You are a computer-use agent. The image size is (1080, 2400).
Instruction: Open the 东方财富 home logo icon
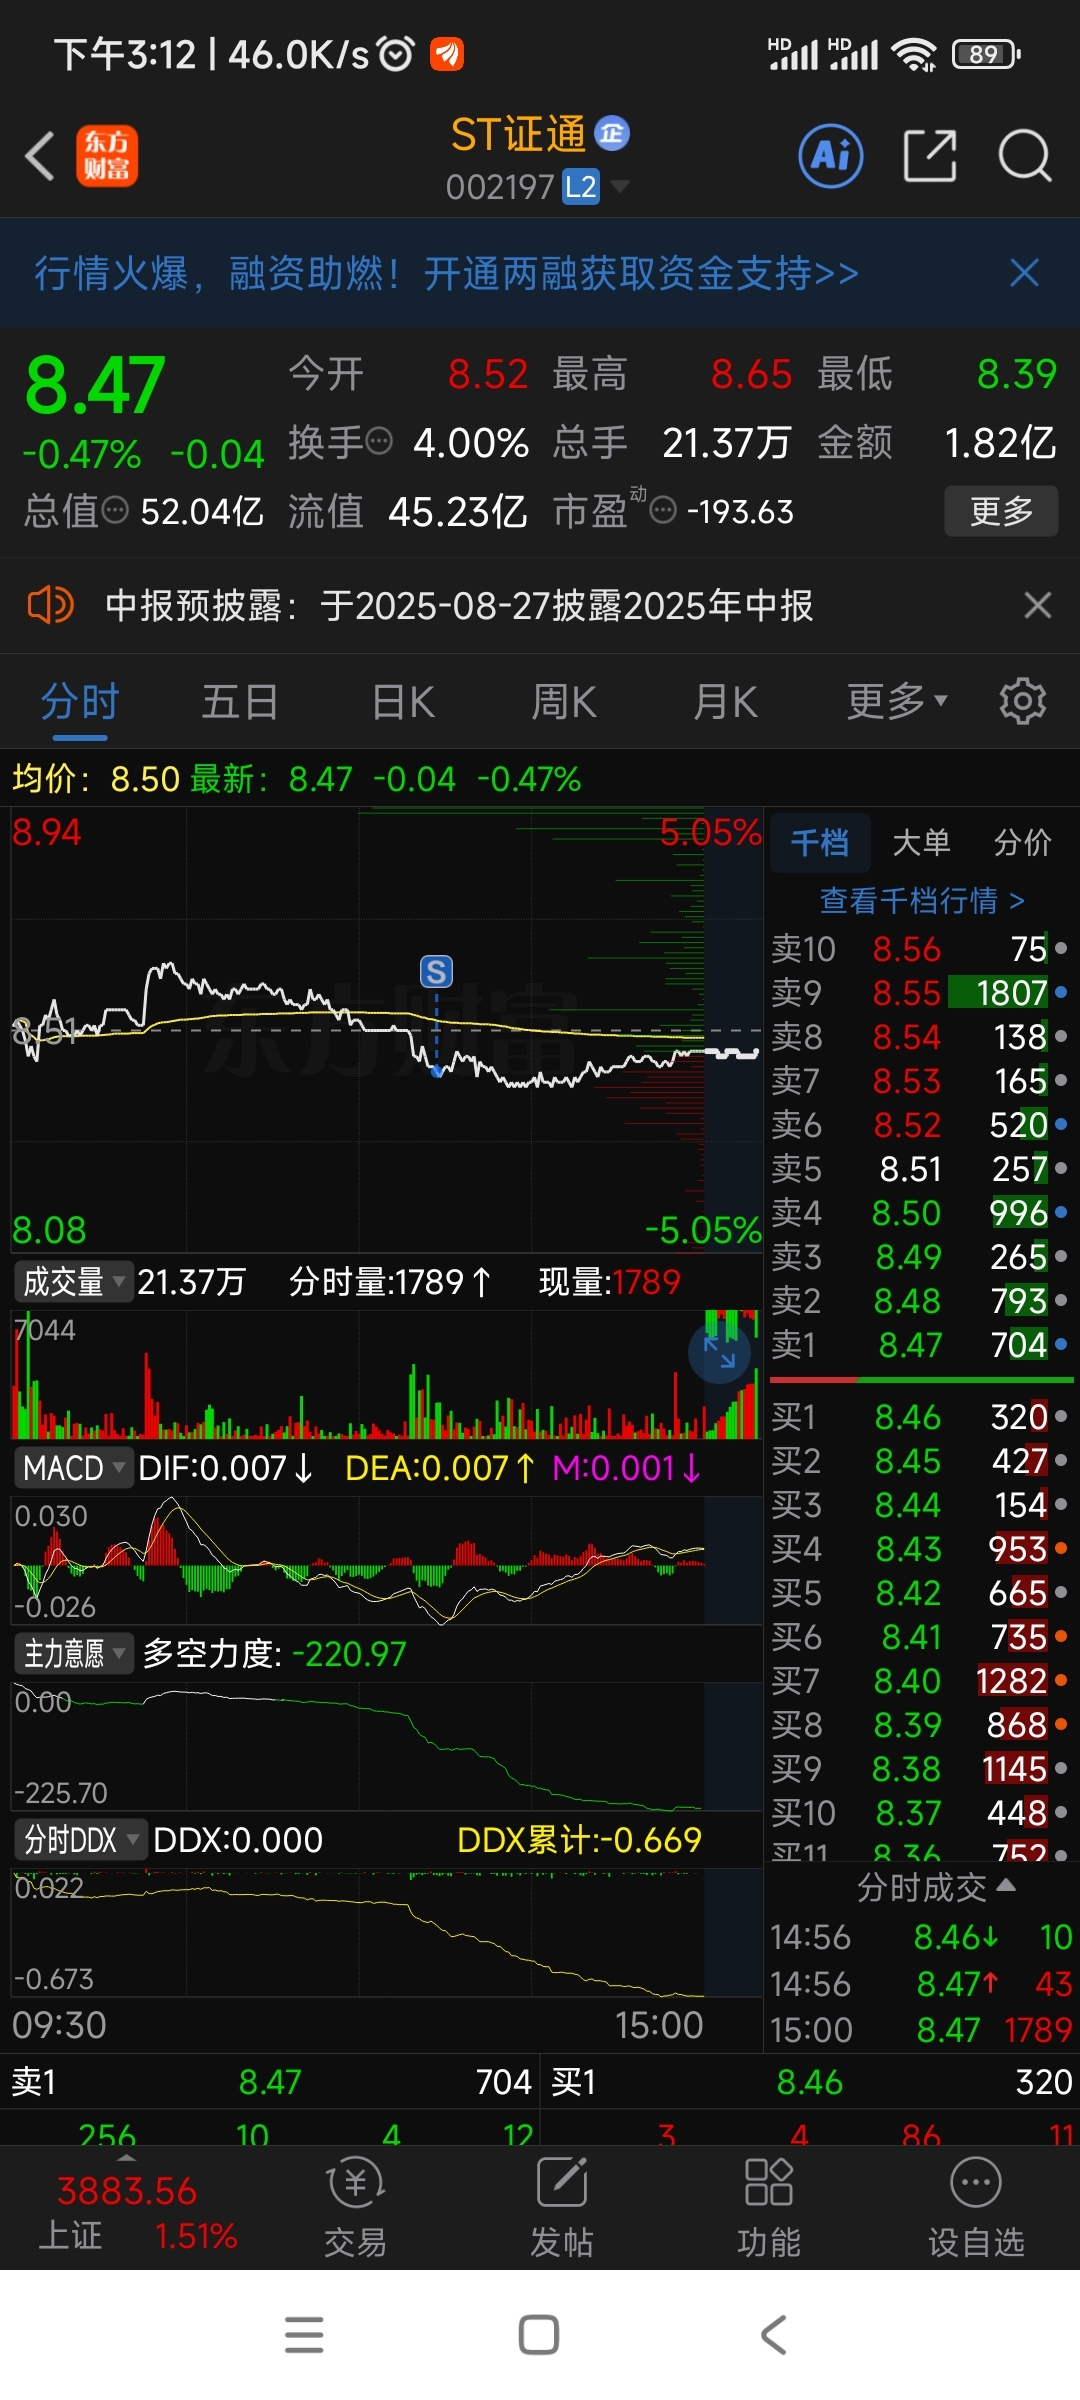click(x=107, y=156)
